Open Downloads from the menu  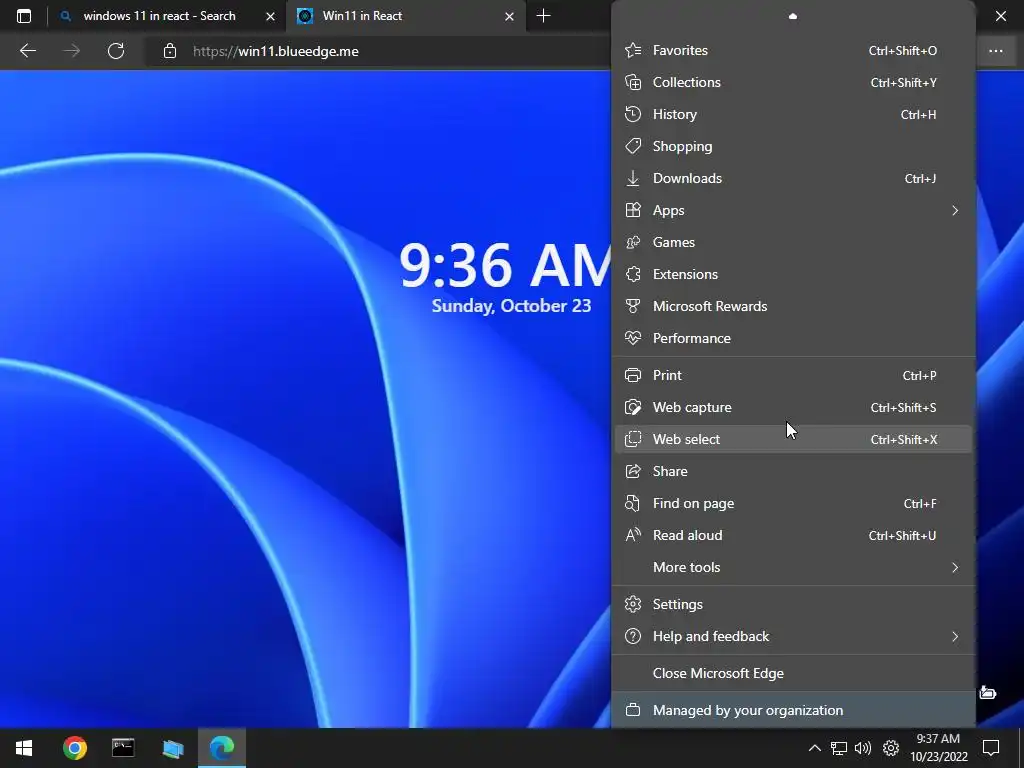[x=793, y=178]
